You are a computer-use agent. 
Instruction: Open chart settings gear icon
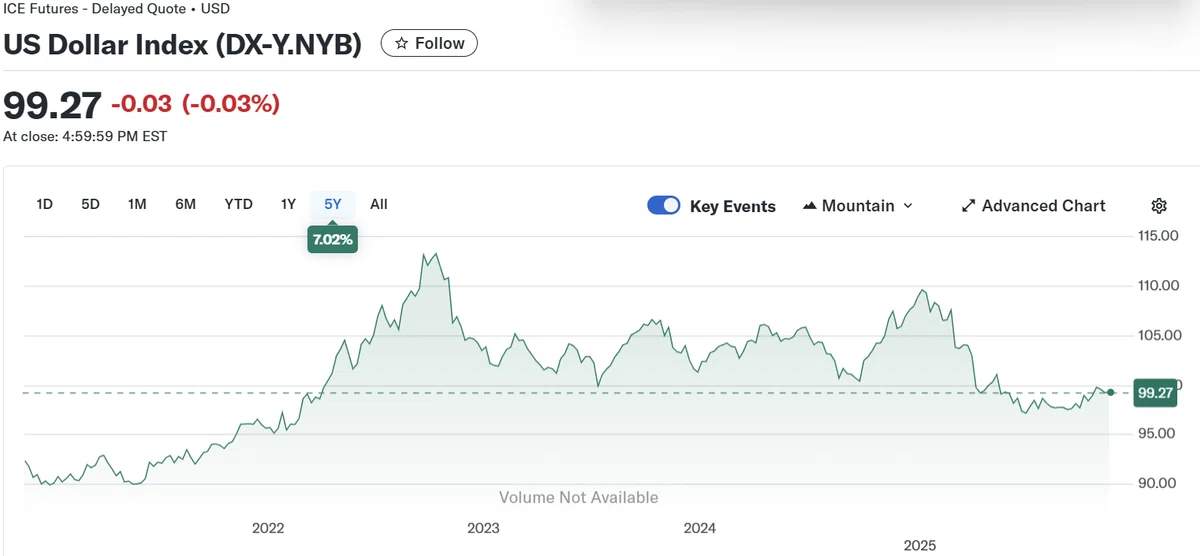point(1159,206)
